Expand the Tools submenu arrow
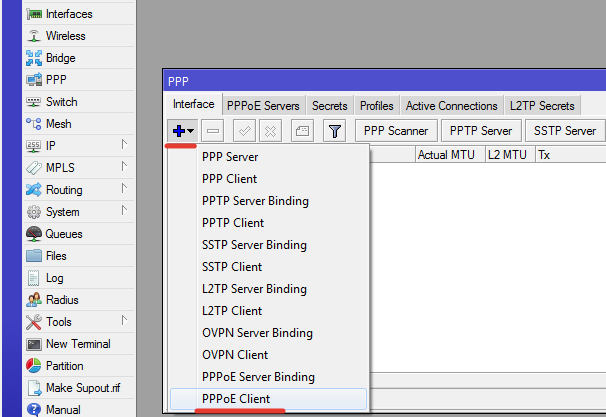The height and width of the screenshot is (417, 606). [124, 320]
